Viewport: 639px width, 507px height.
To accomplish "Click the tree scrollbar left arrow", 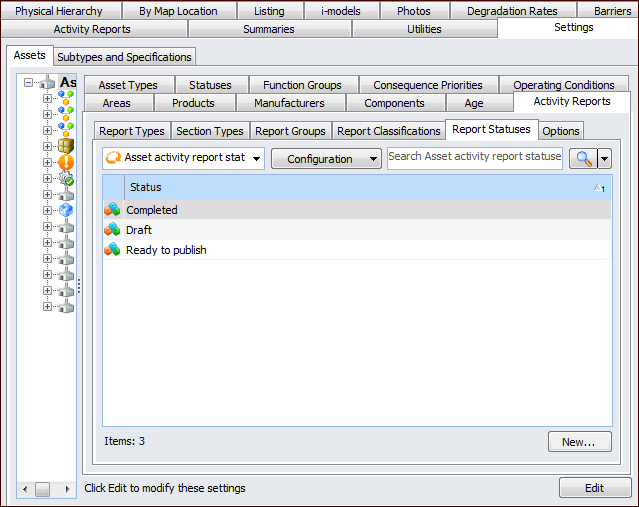I will point(25,489).
